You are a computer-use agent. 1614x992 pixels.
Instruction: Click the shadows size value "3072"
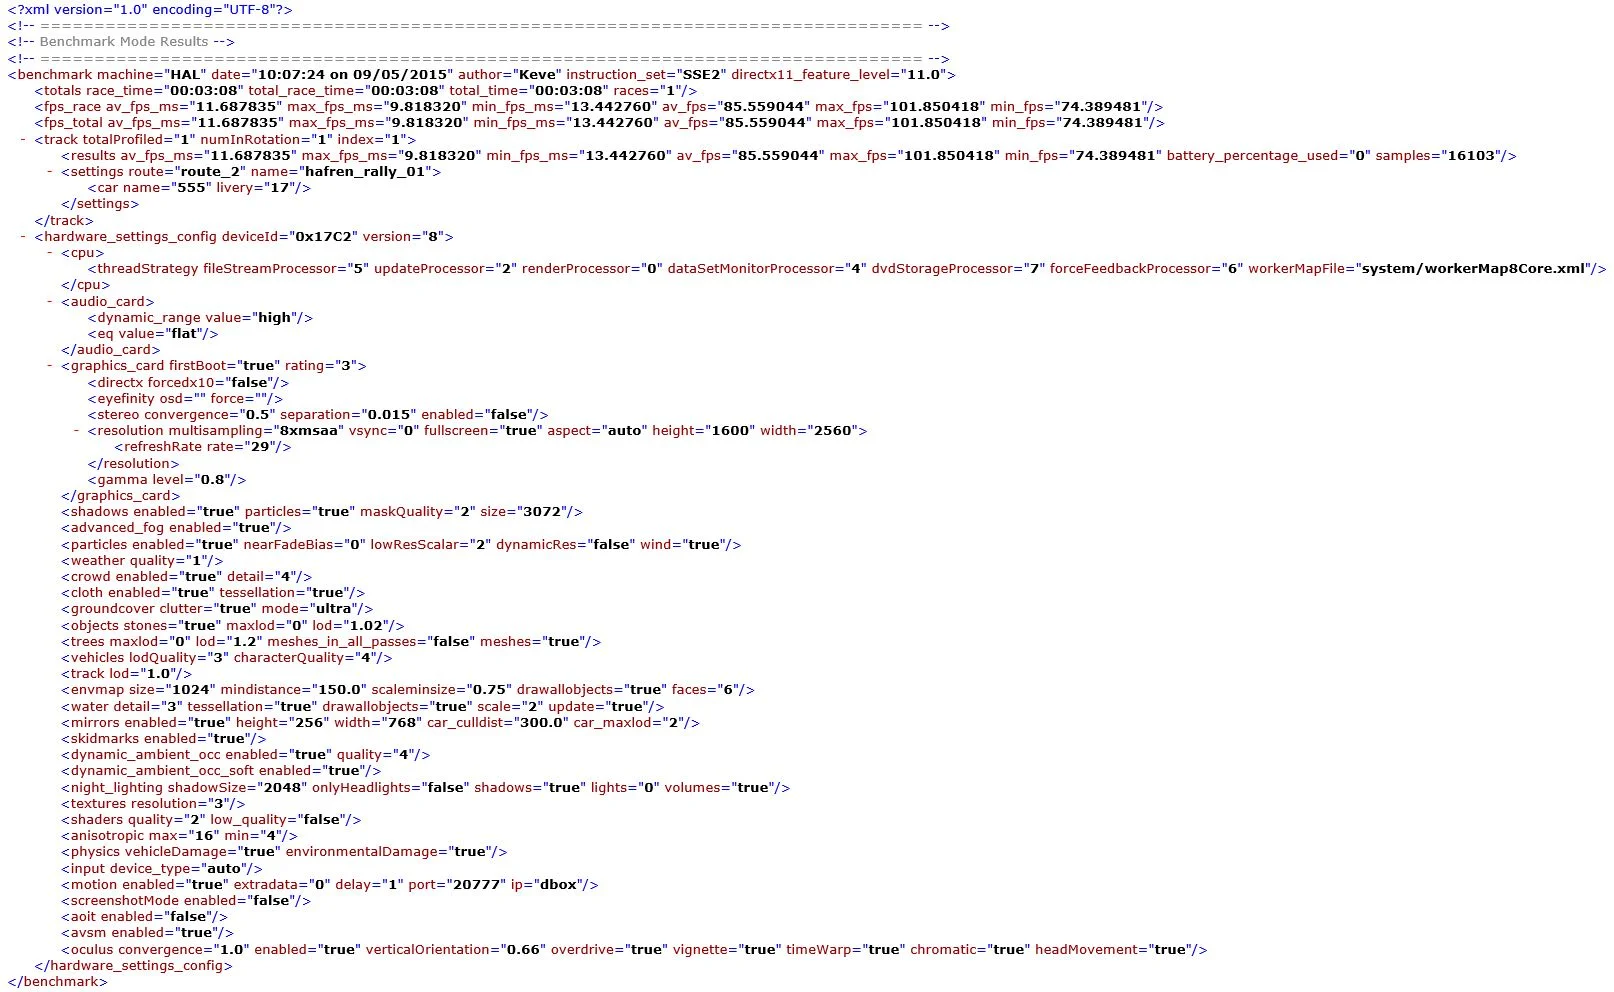(x=541, y=512)
